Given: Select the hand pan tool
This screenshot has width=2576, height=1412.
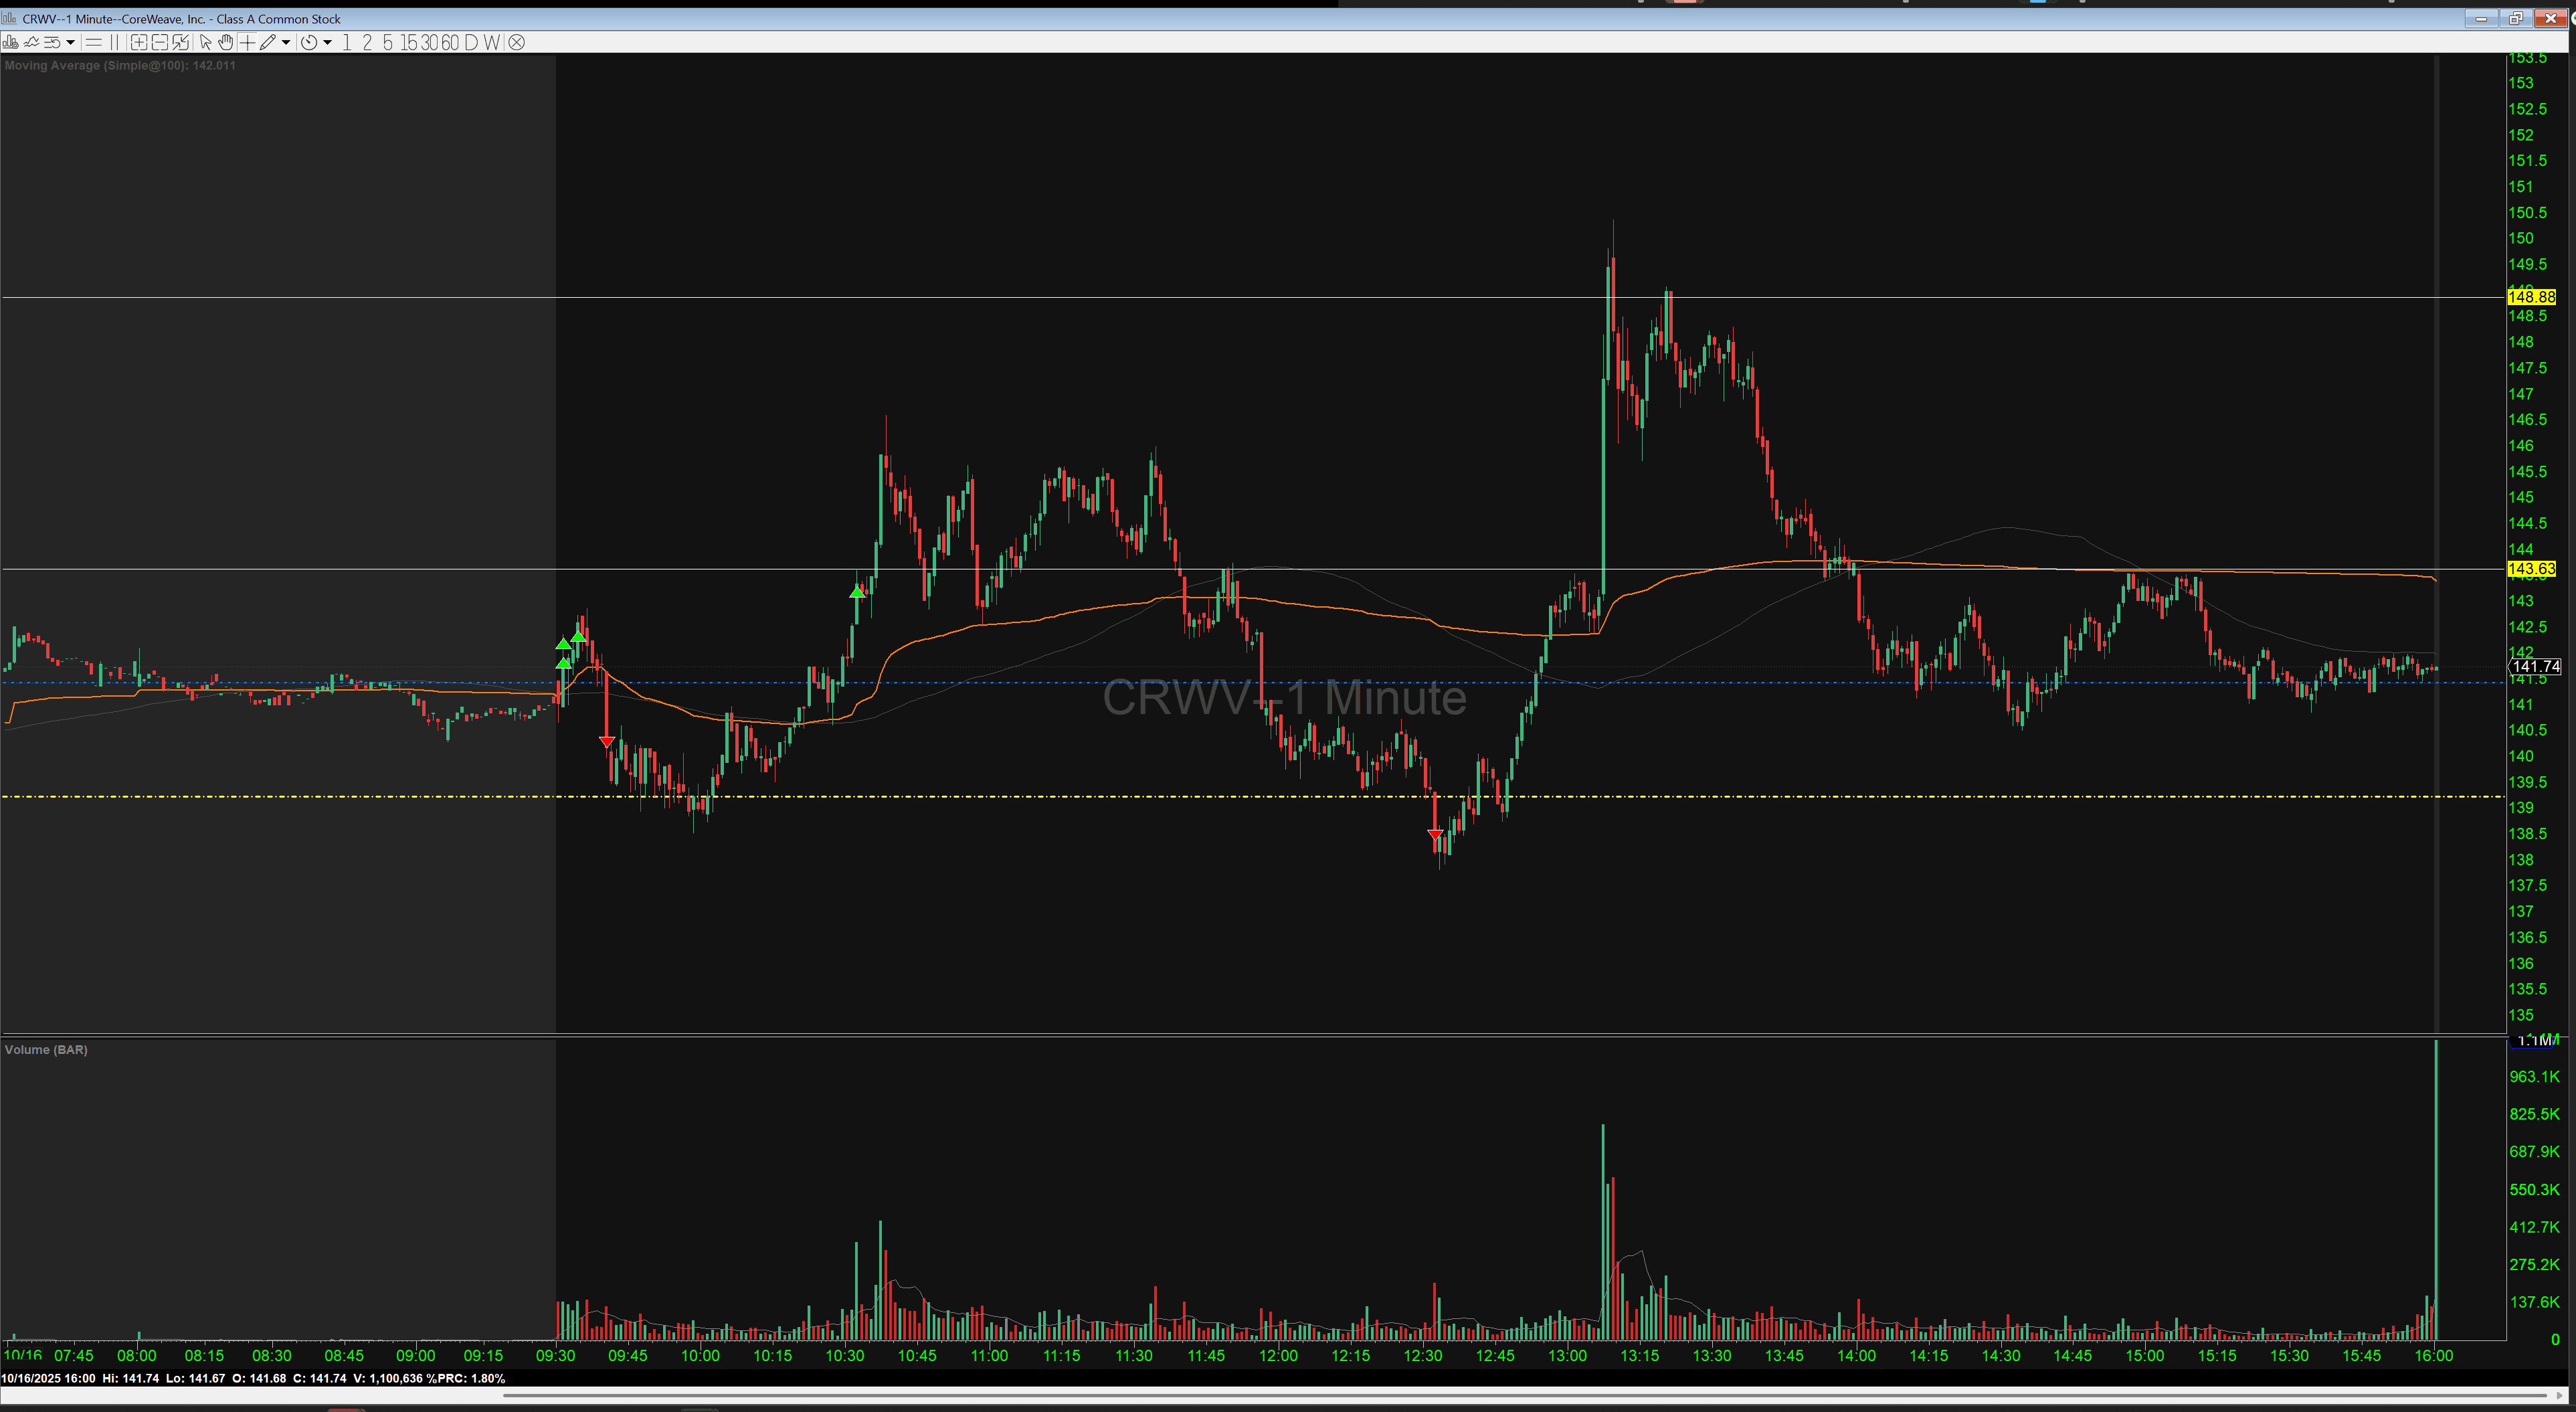Looking at the screenshot, I should (225, 42).
